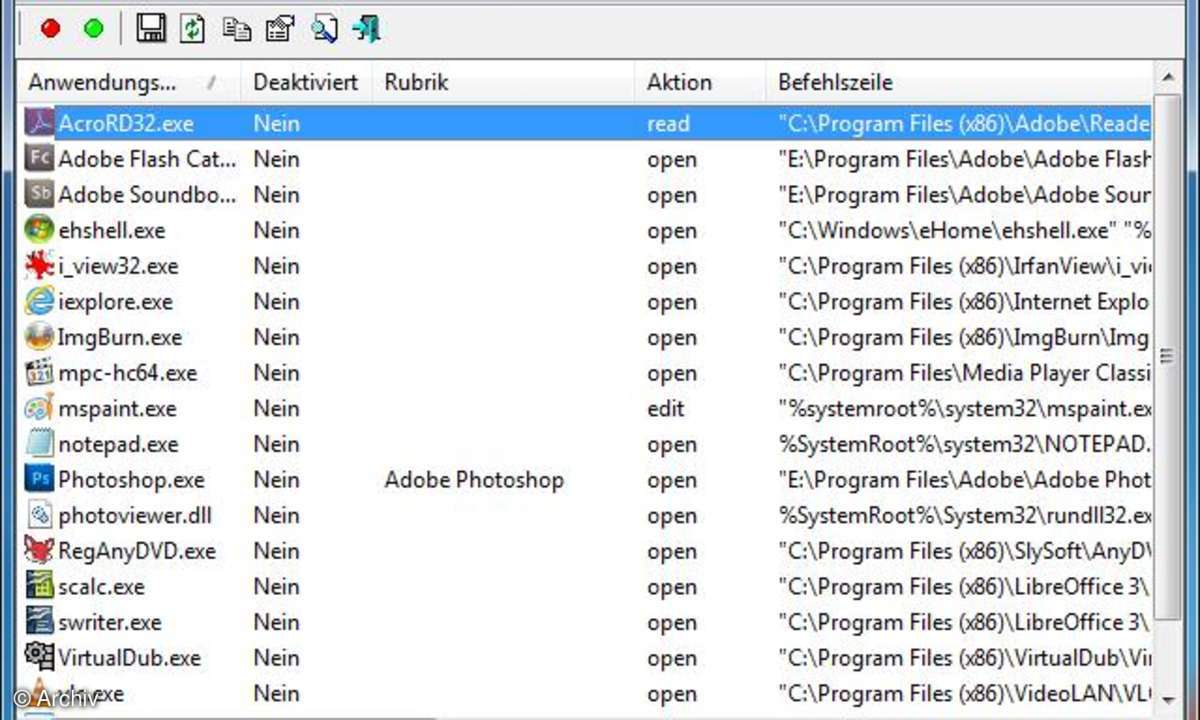Click the vertical scrollbar thumb
Viewport: 1200px width, 720px height.
1167,355
